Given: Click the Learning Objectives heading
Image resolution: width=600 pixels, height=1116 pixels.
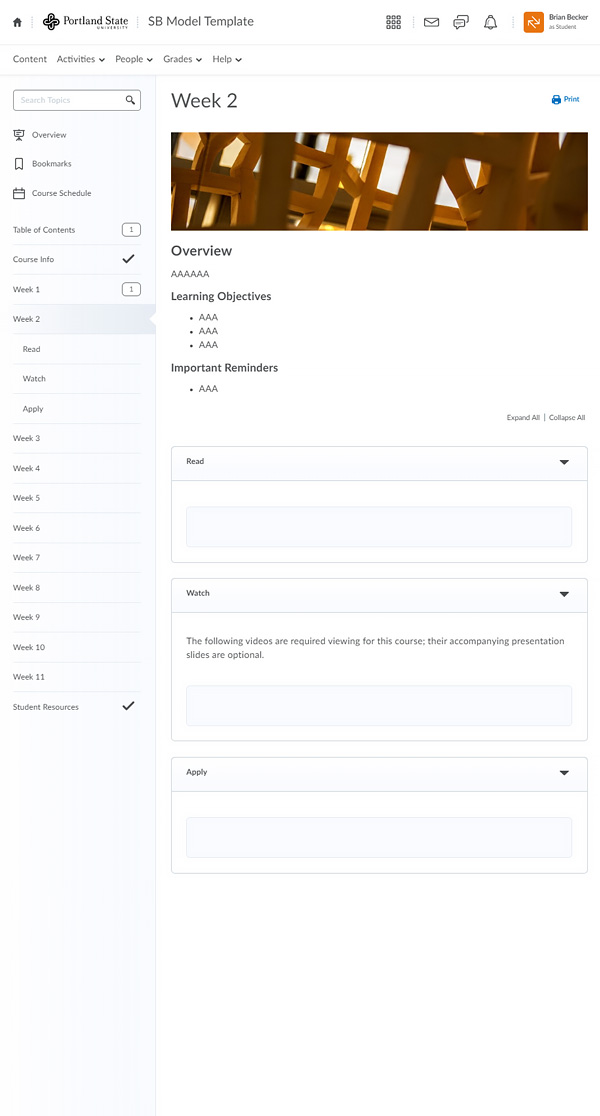Looking at the screenshot, I should point(221,296).
